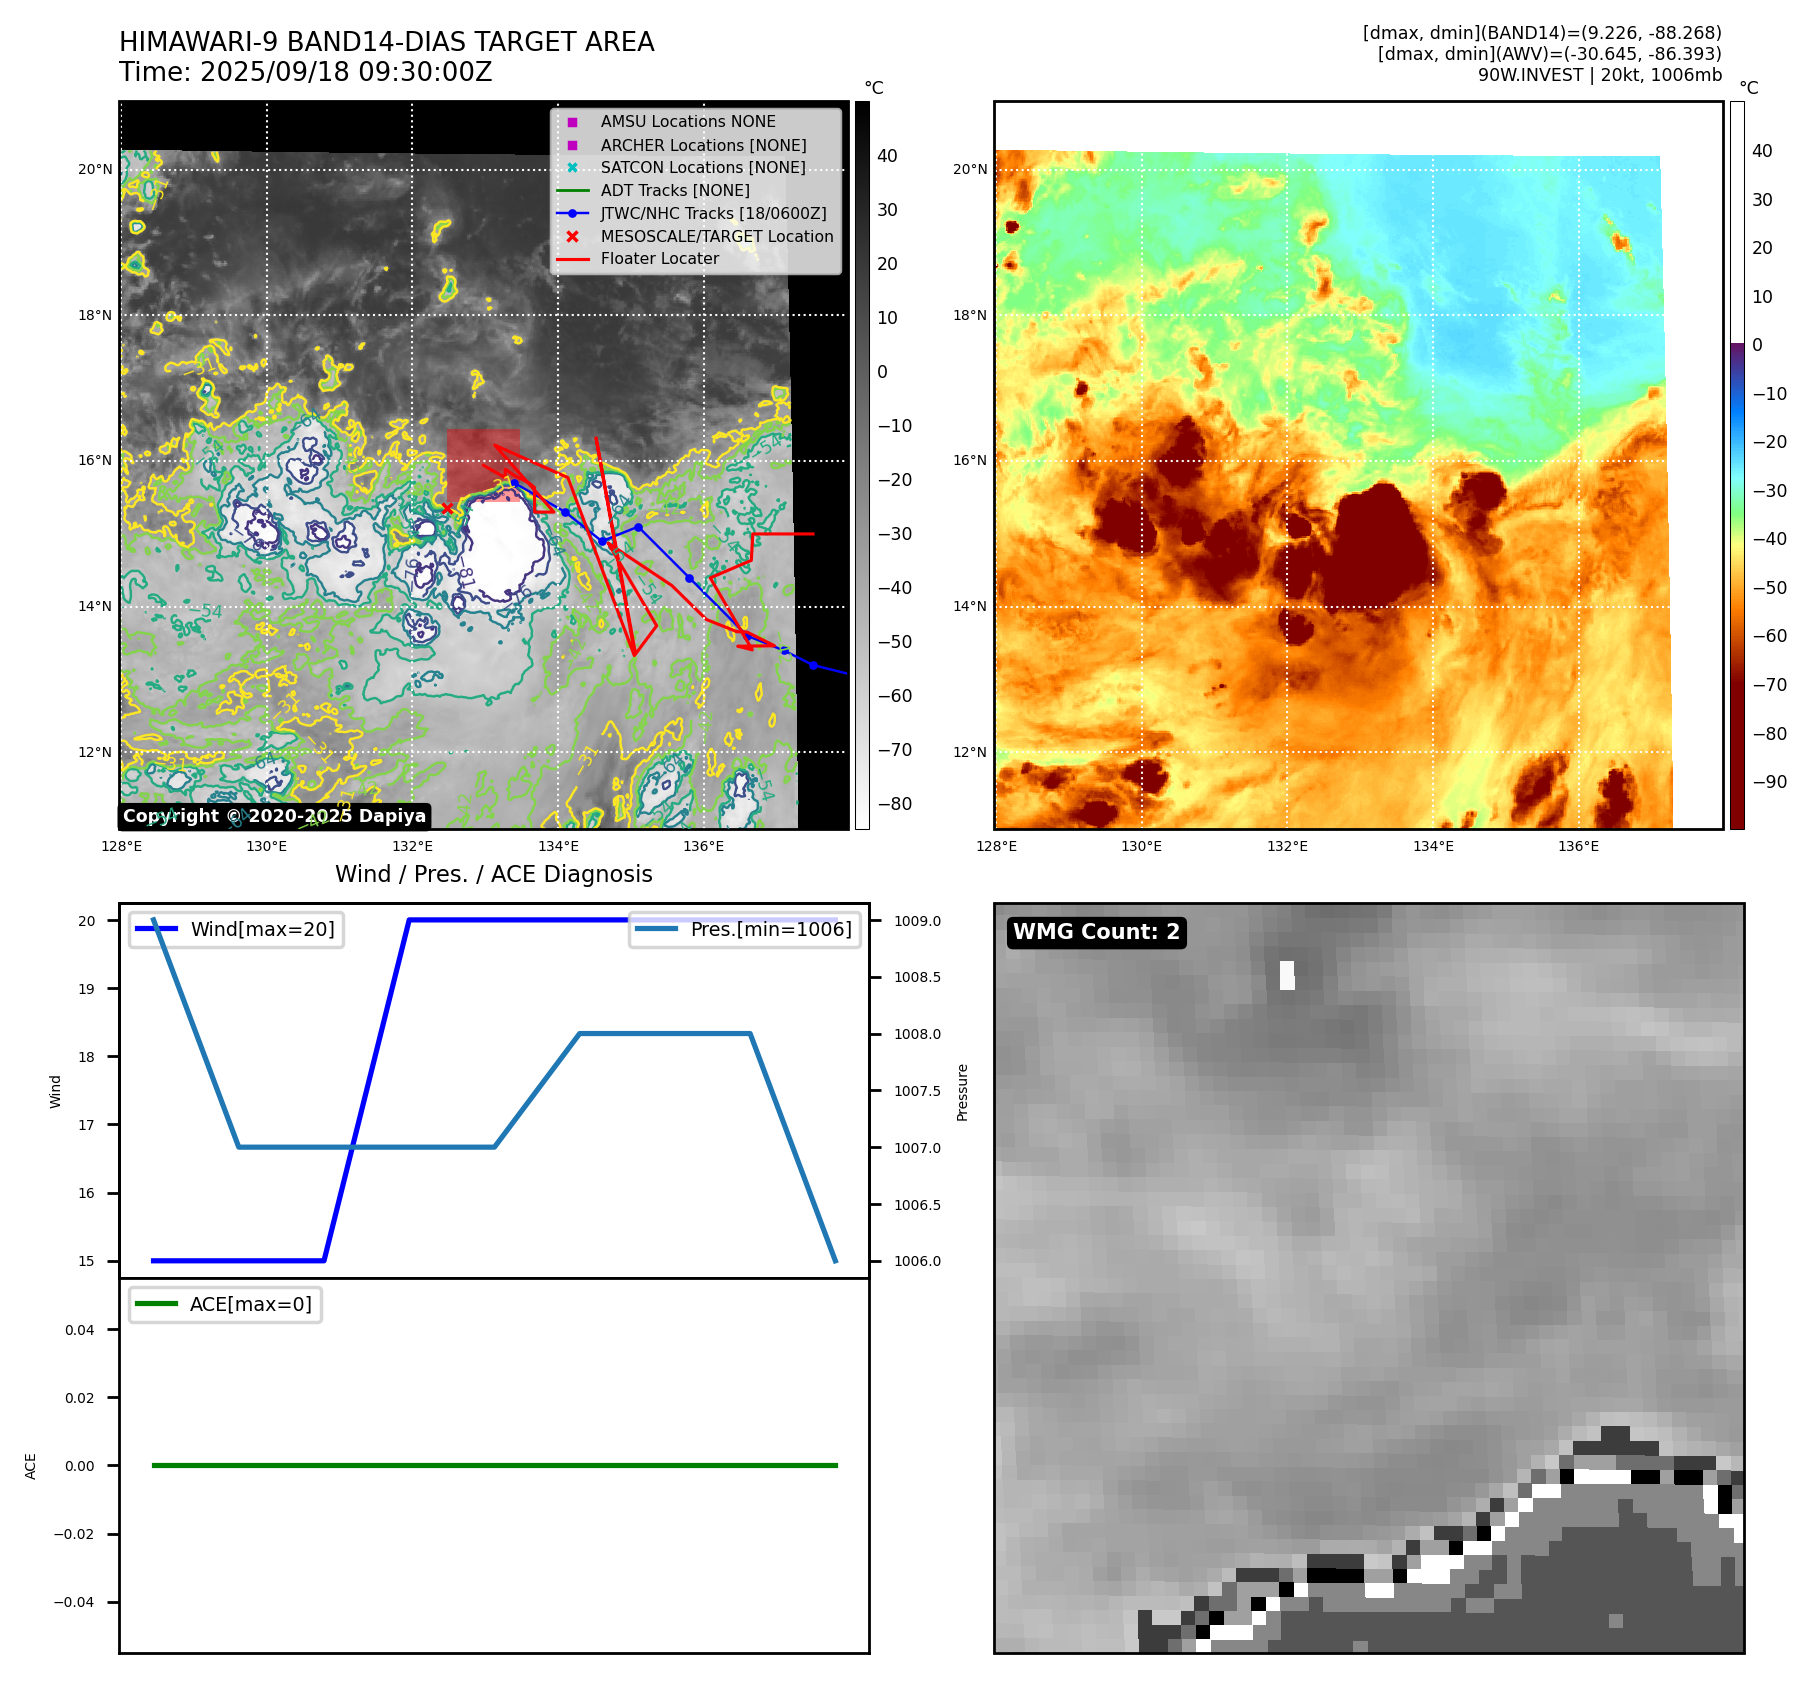Click the 'Wind[max=20]' legend label
Image resolution: width=1813 pixels, height=1690 pixels.
pos(263,929)
